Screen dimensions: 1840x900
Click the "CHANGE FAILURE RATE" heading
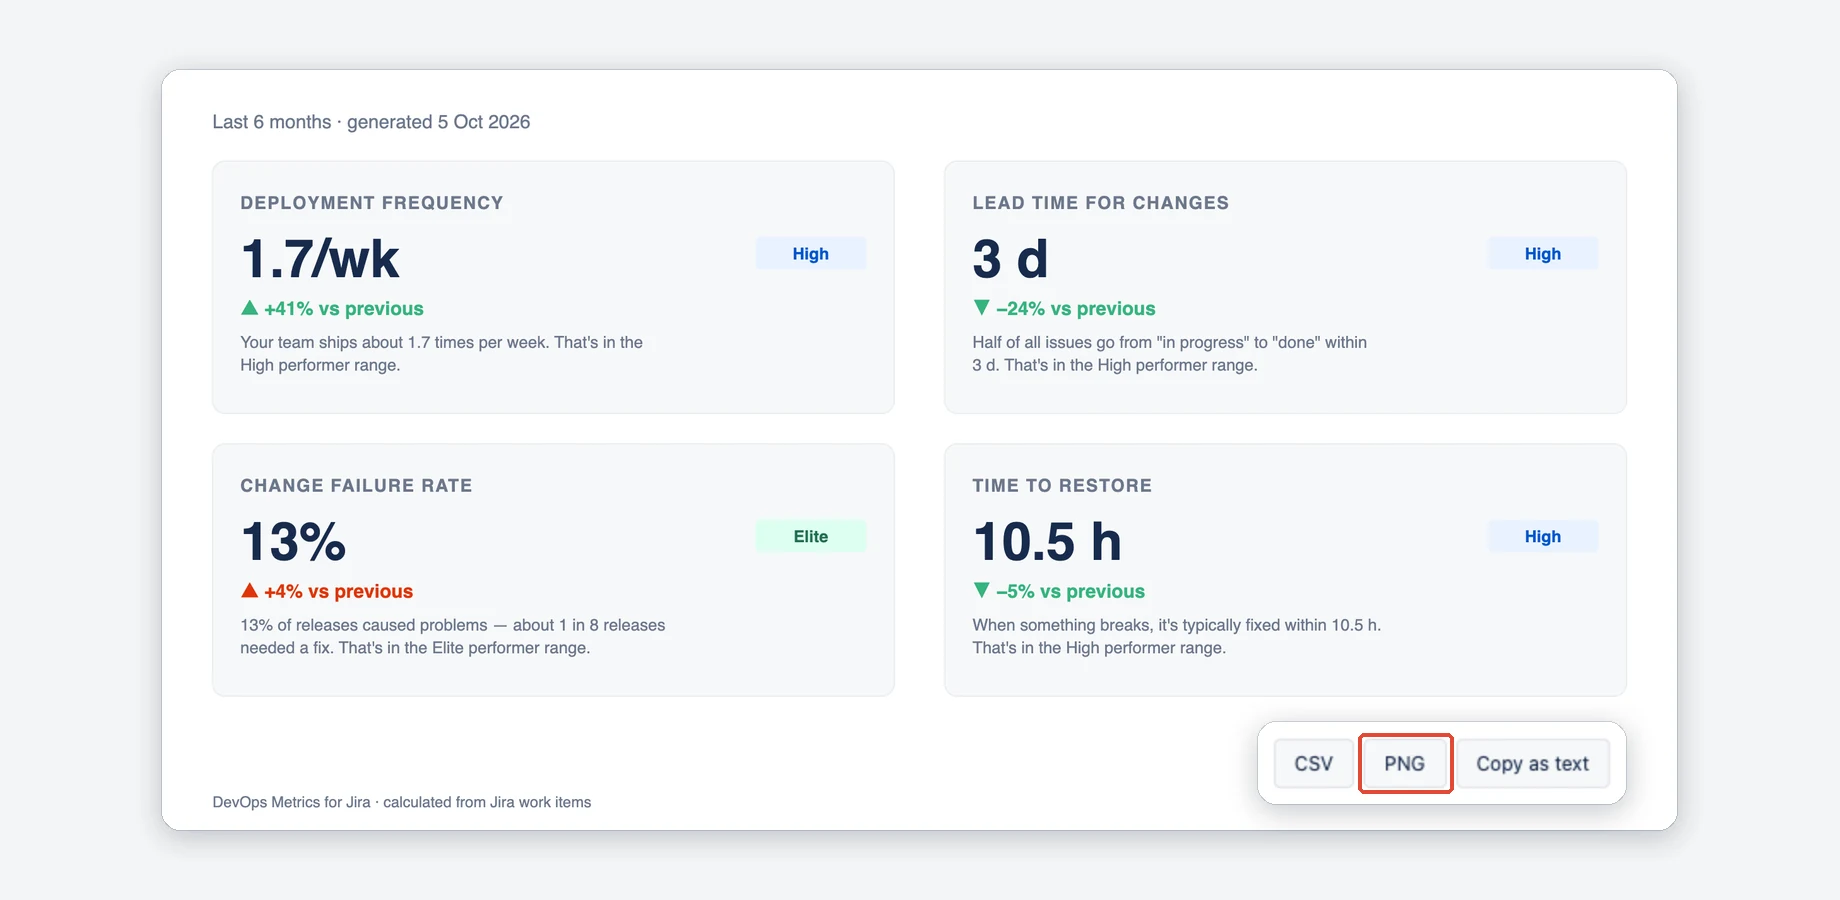point(356,486)
